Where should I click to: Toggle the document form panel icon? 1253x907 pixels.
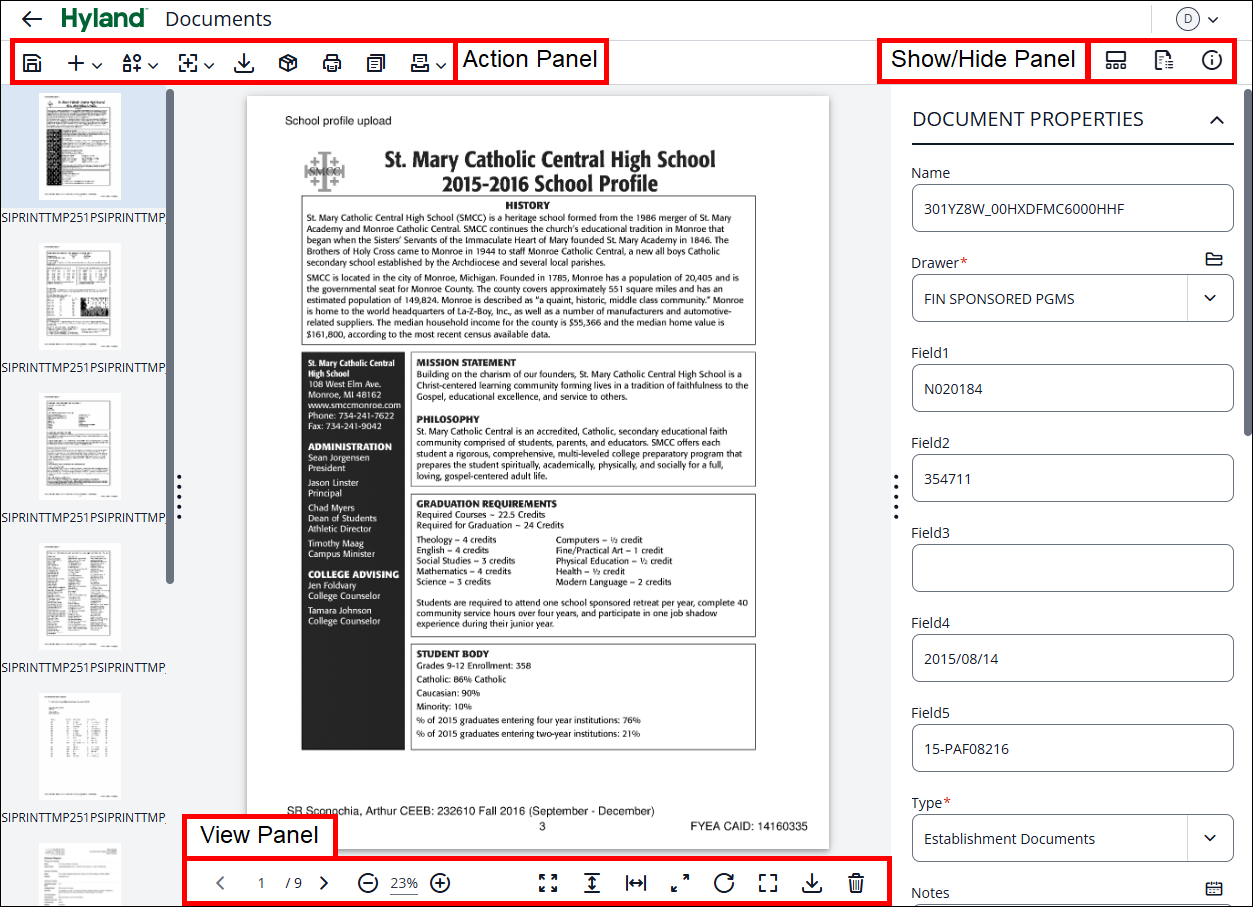[1164, 61]
